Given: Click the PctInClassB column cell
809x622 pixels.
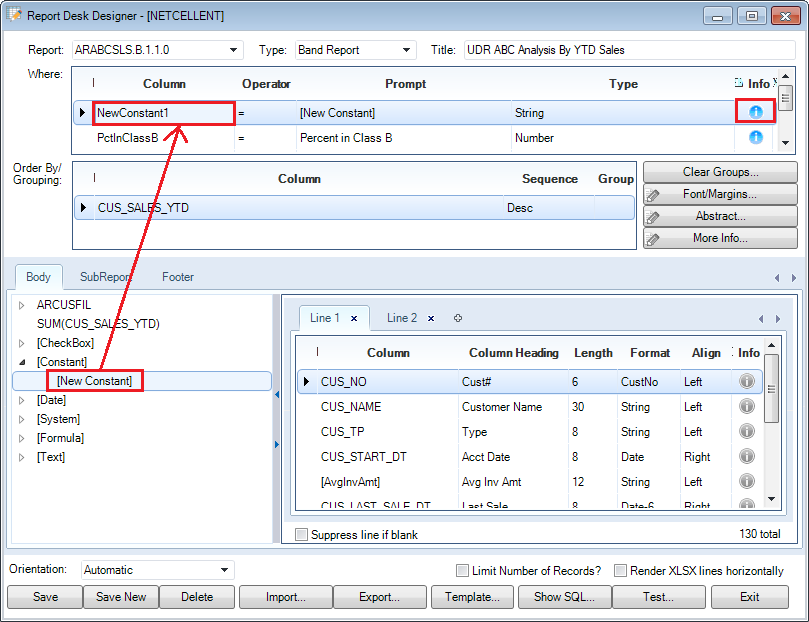Looking at the screenshot, I should (164, 138).
